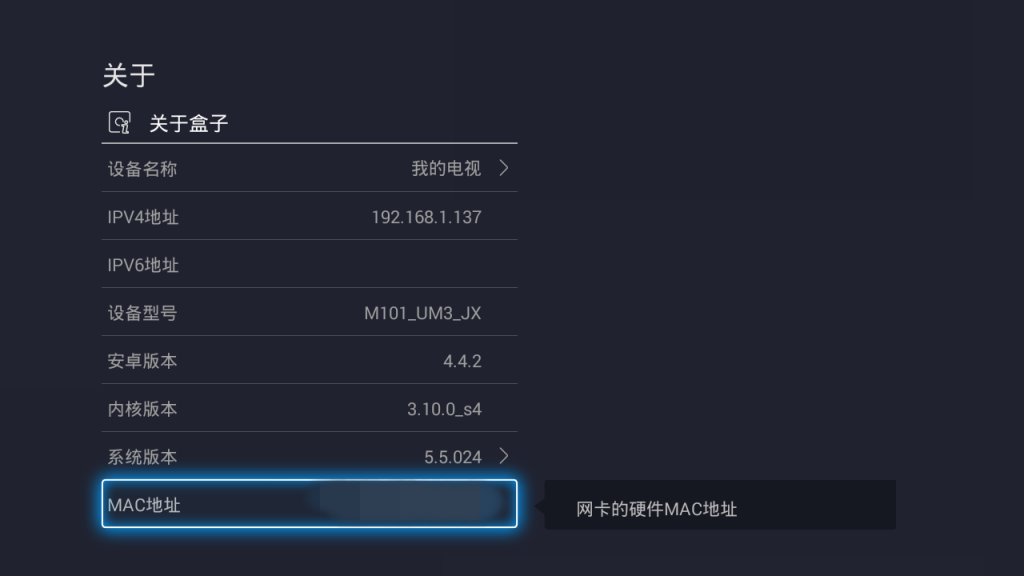The width and height of the screenshot is (1024, 576).
Task: Click the 3.10.0_s4 kernel version value
Action: coord(444,409)
